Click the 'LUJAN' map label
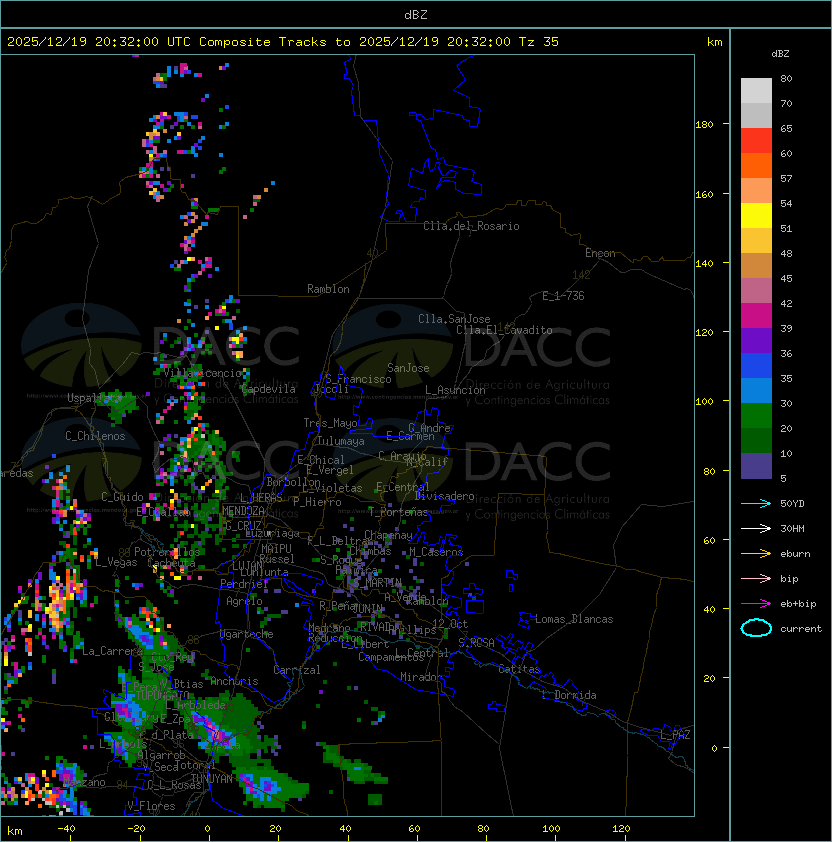Screen dimensions: 832x842 [247, 566]
